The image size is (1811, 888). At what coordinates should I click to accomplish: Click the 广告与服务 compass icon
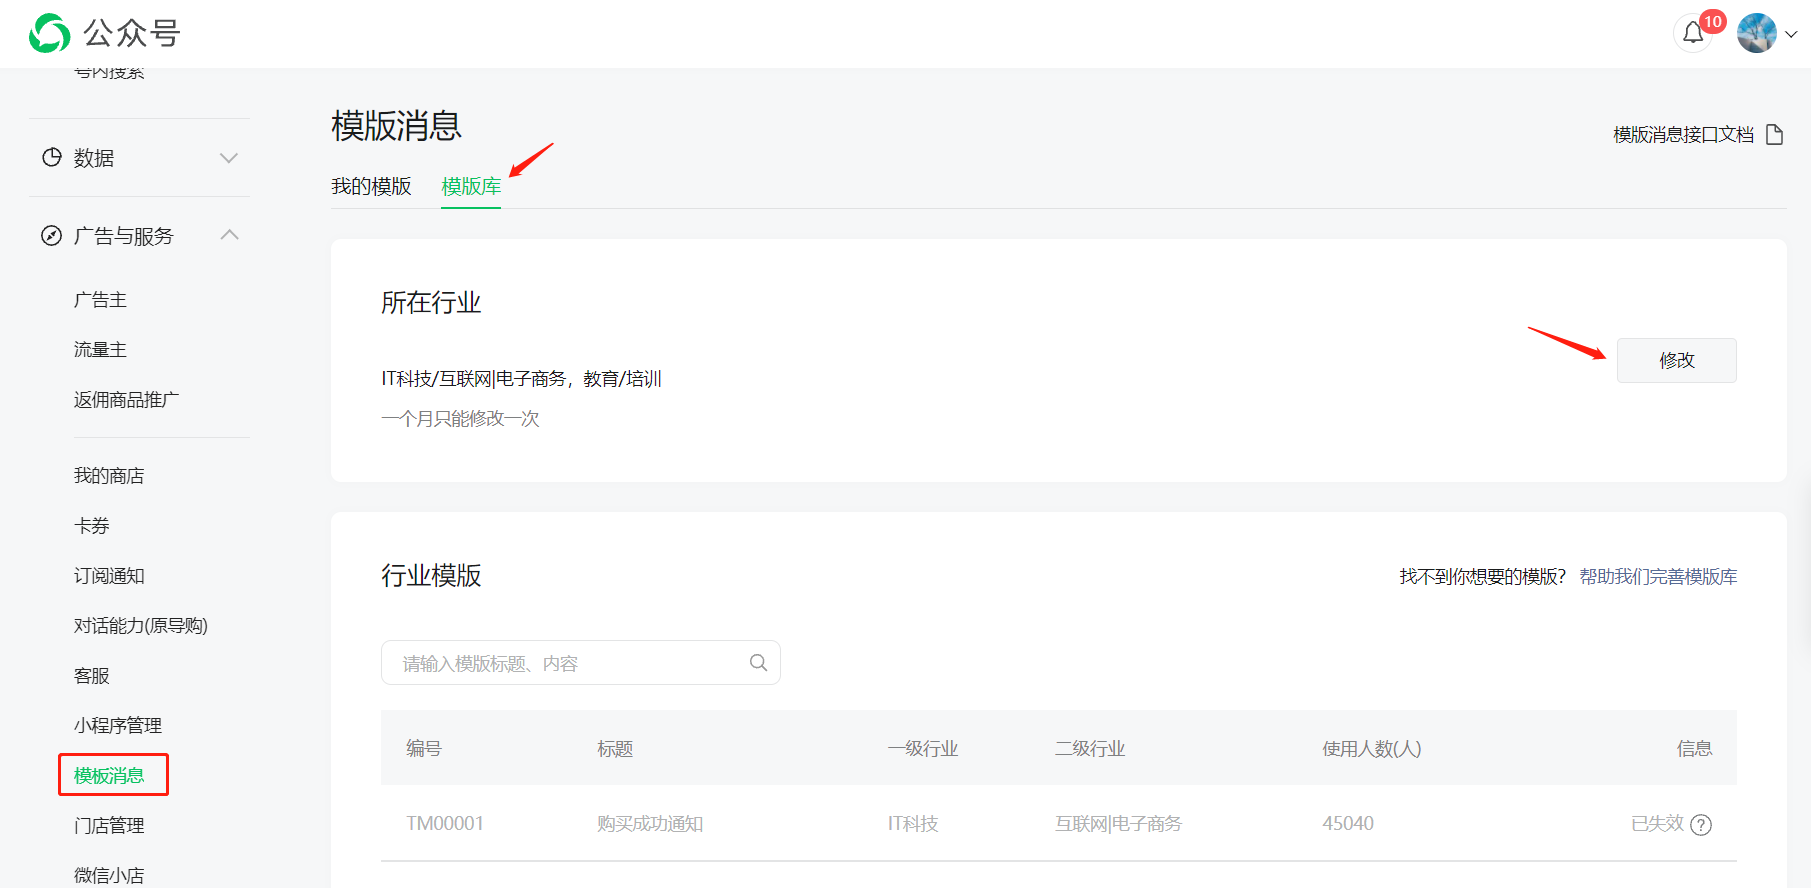(51, 236)
